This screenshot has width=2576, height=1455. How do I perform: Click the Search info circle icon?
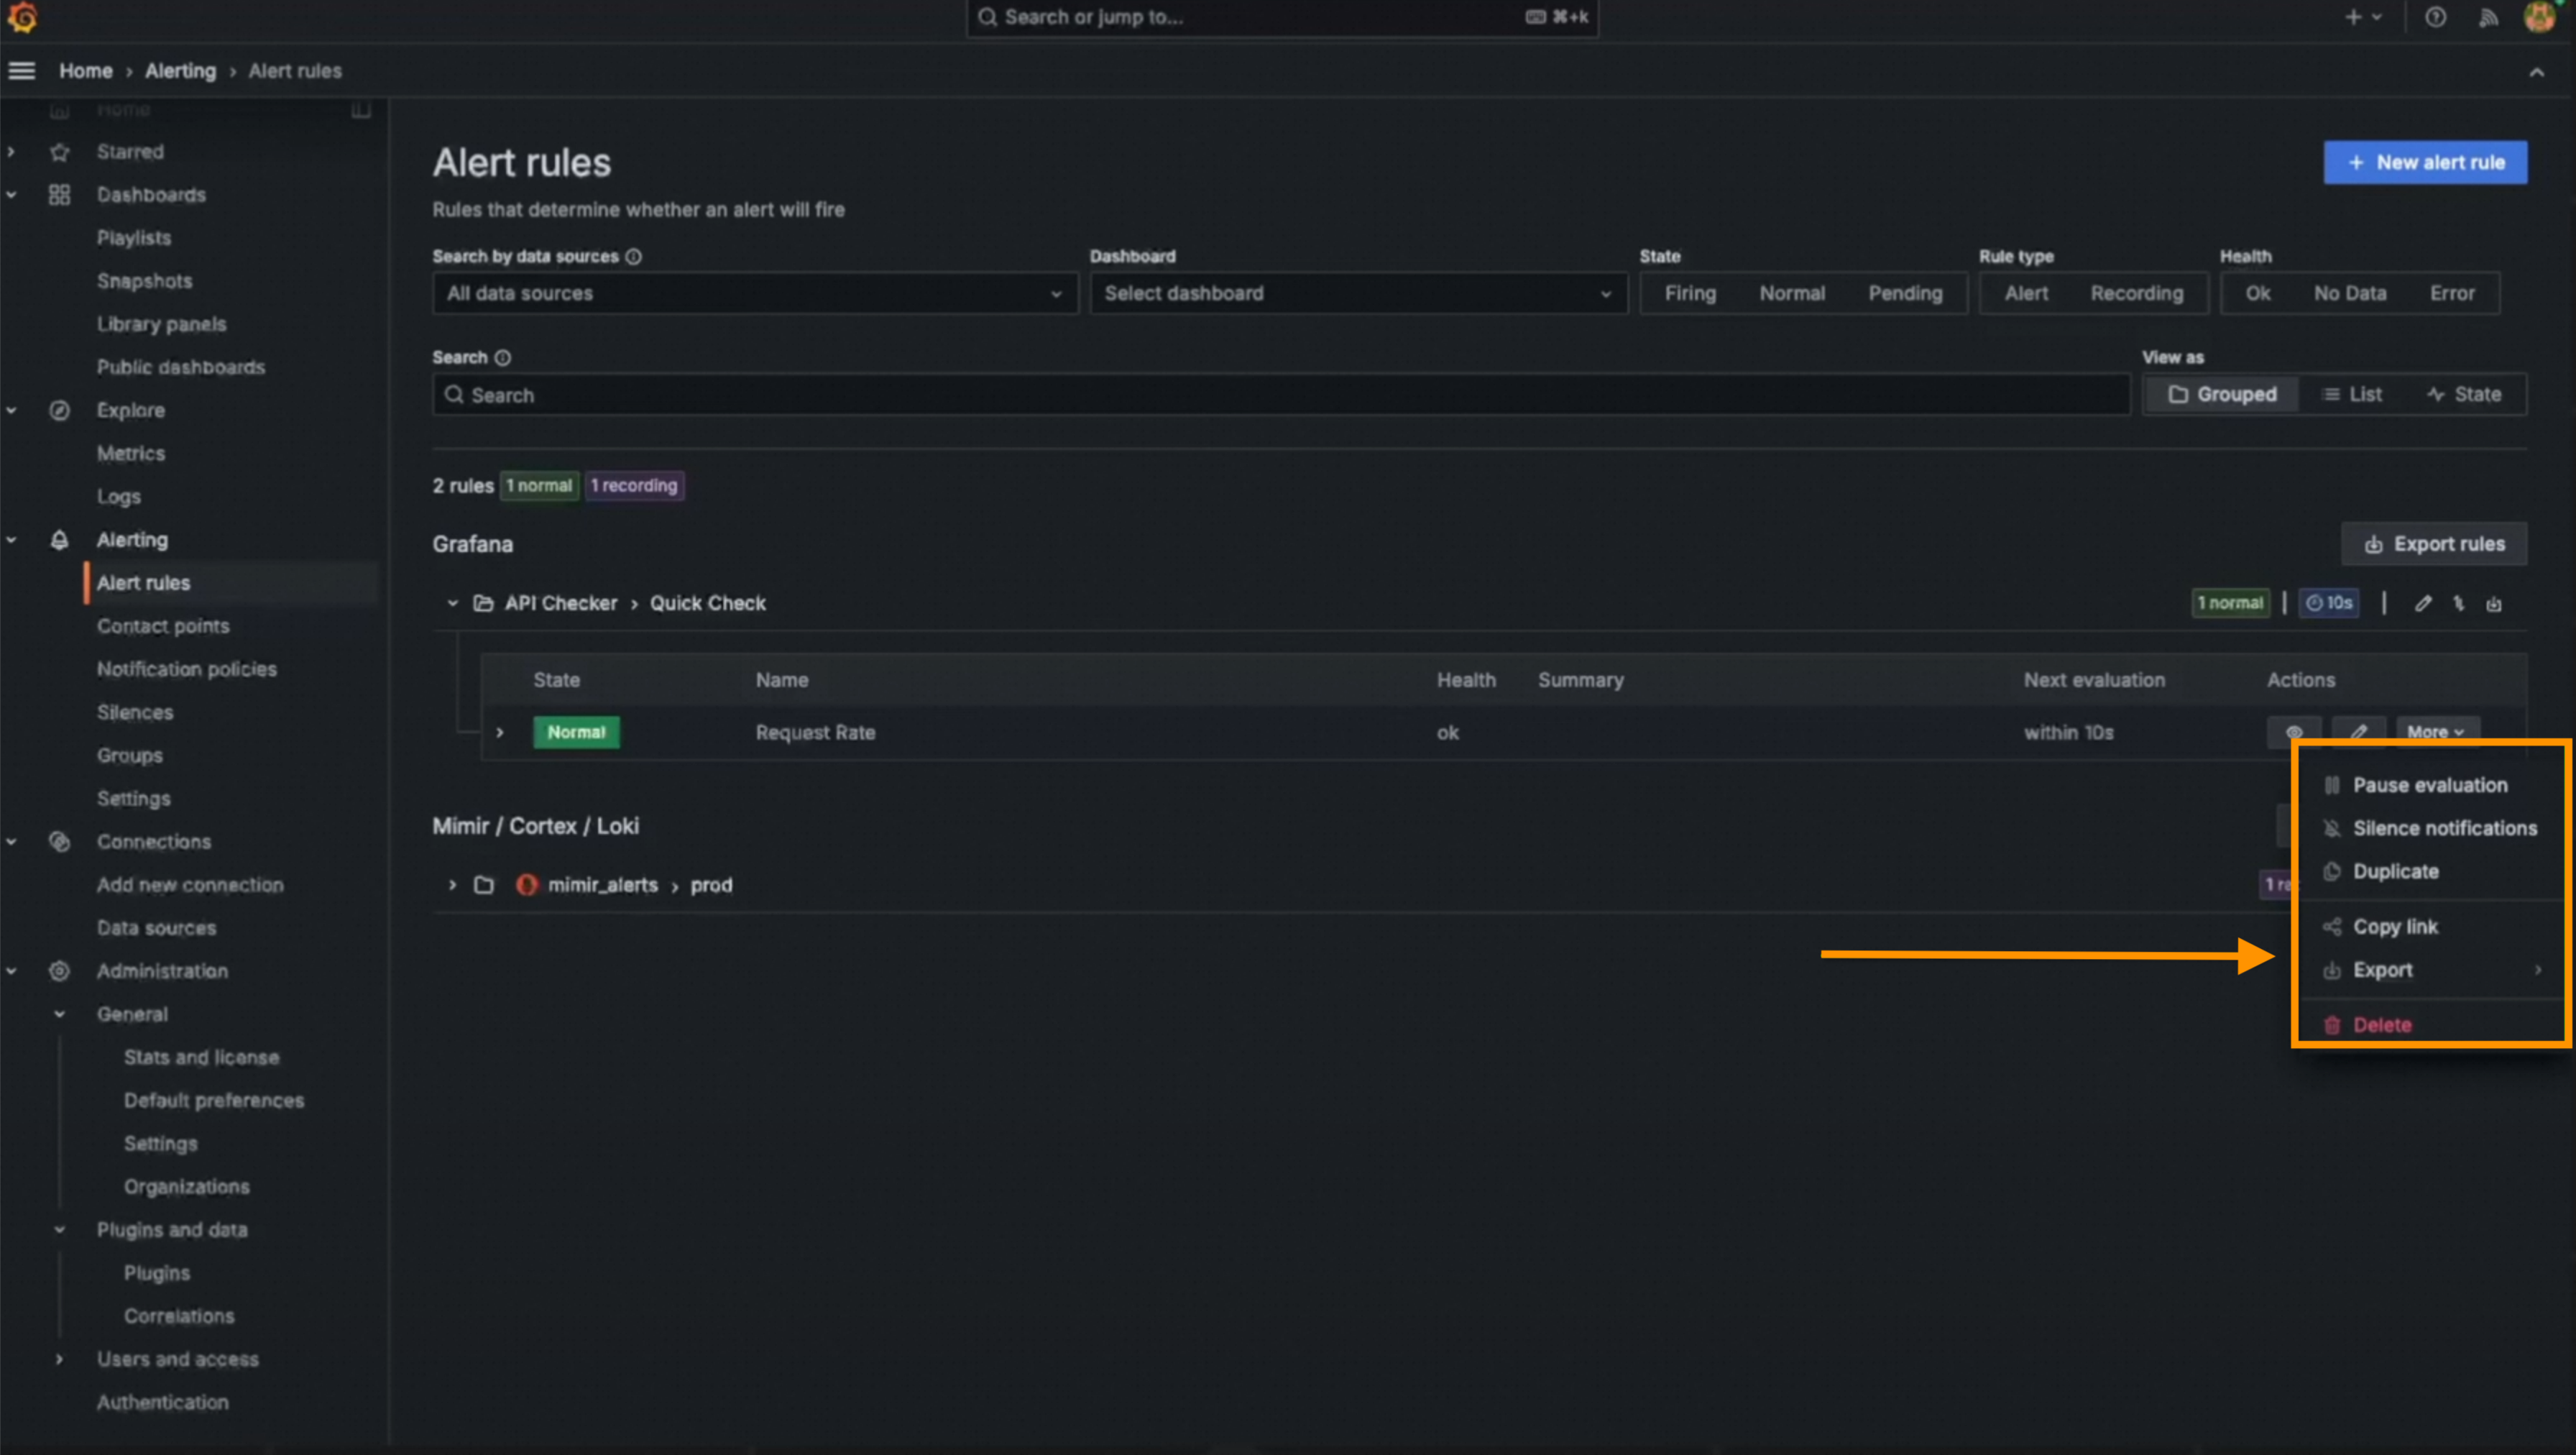point(503,358)
